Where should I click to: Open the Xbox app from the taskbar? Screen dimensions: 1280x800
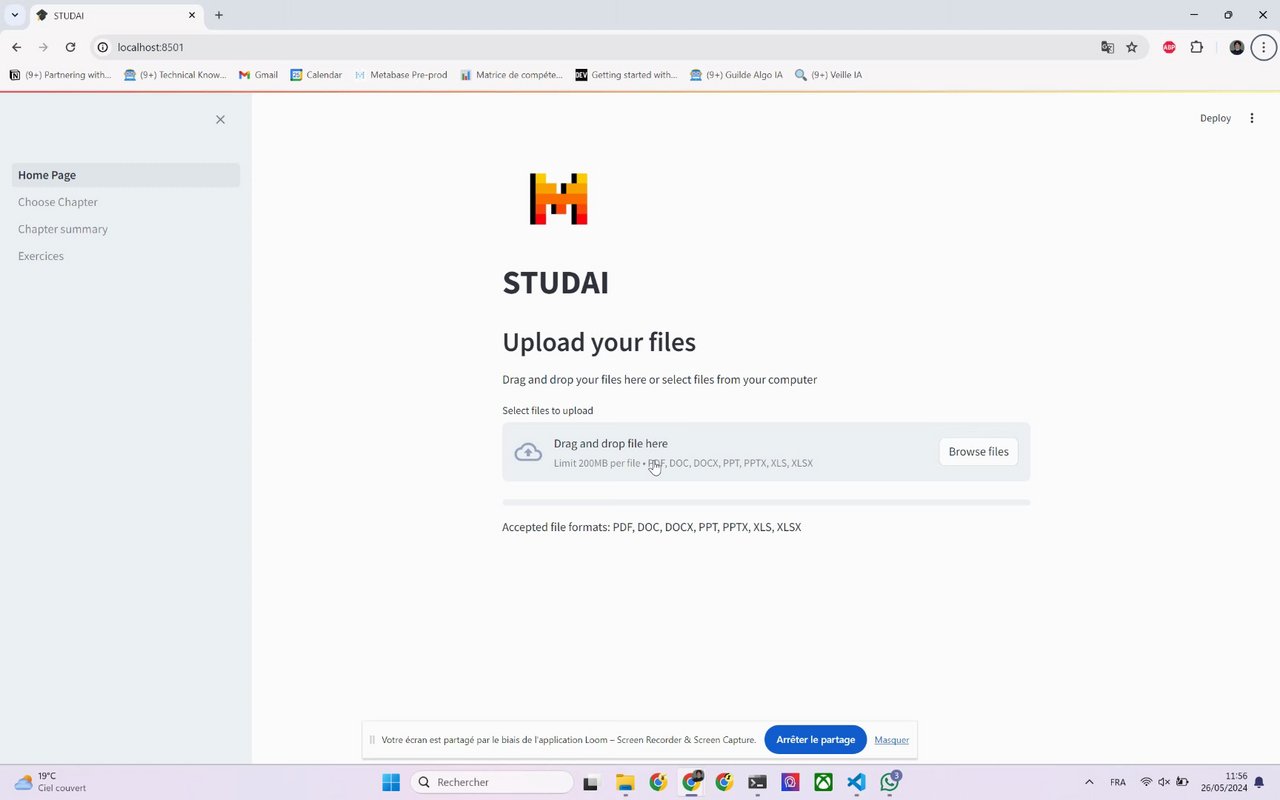tap(823, 782)
